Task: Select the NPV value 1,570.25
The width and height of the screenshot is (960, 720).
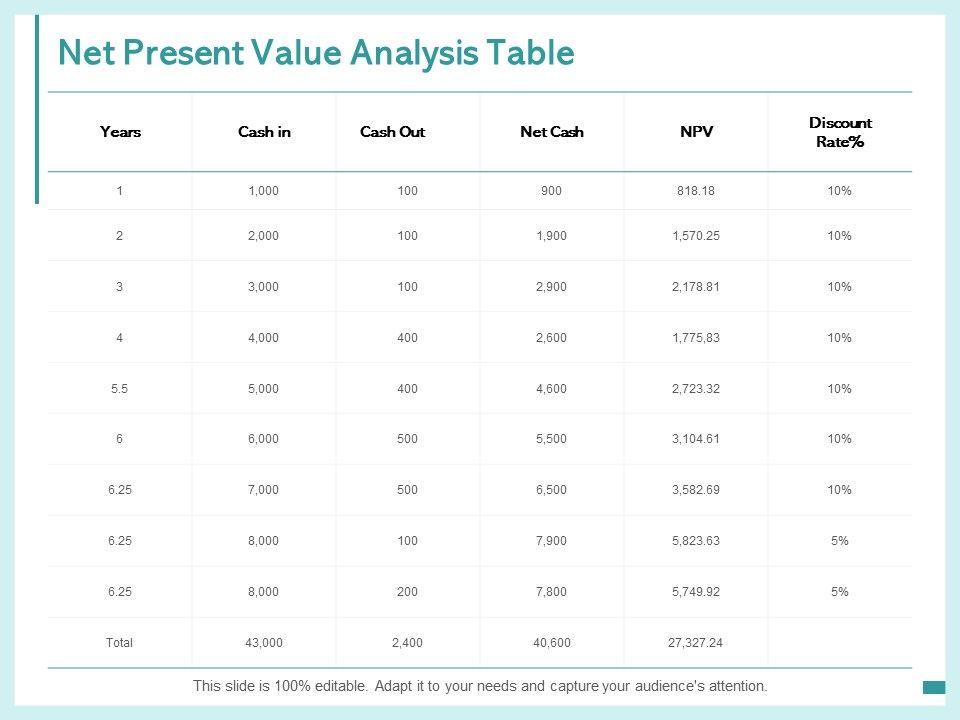Action: point(696,236)
